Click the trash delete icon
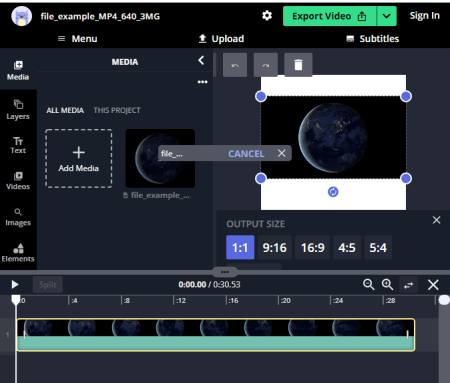The width and height of the screenshot is (450, 383). [298, 65]
